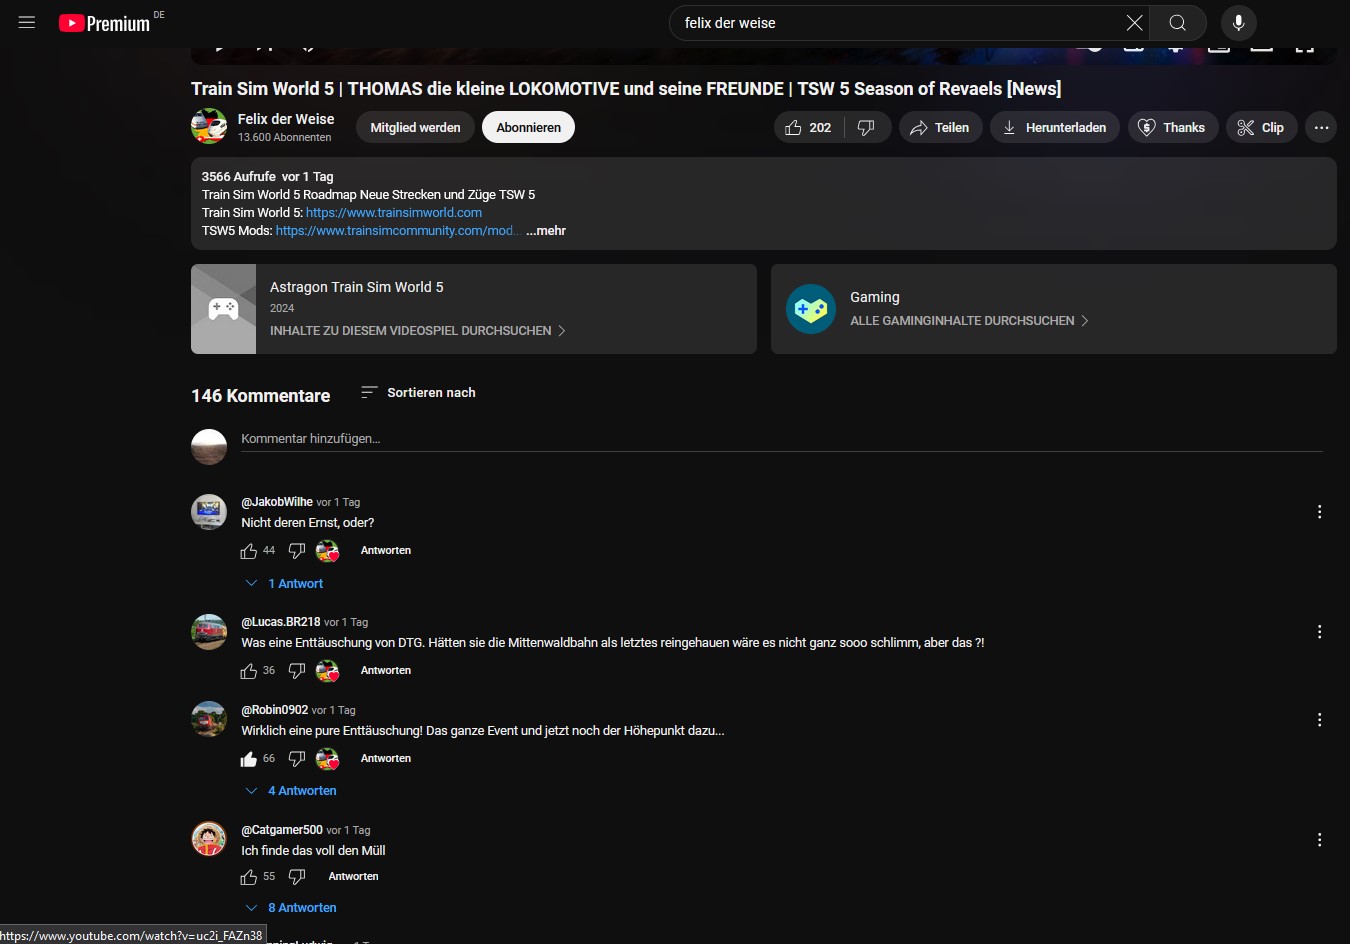Open @Robin0902's profile avatar
This screenshot has width=1350, height=944.
pyautogui.click(x=209, y=720)
